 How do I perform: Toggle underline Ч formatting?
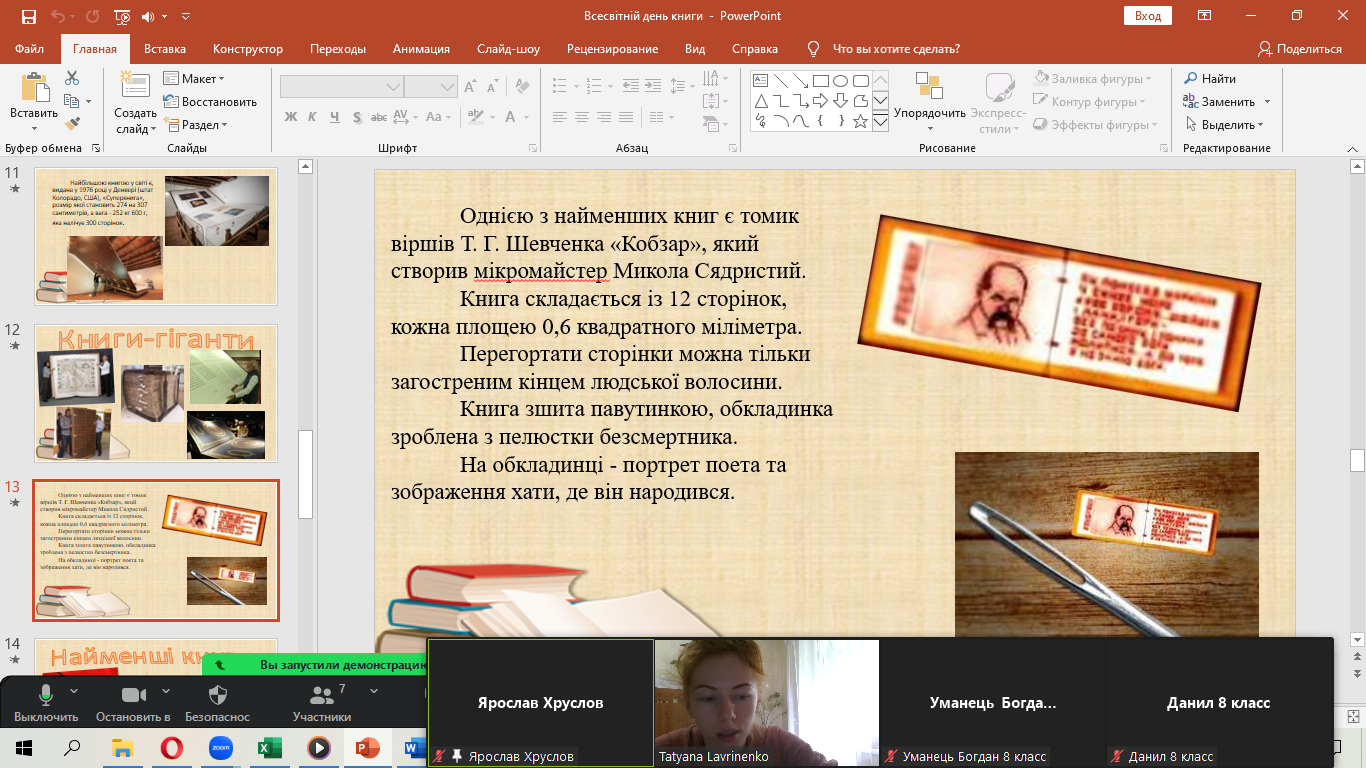pyautogui.click(x=335, y=117)
